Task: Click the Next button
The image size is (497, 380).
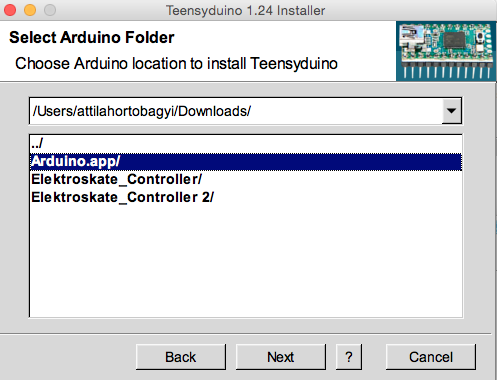Action: click(281, 357)
